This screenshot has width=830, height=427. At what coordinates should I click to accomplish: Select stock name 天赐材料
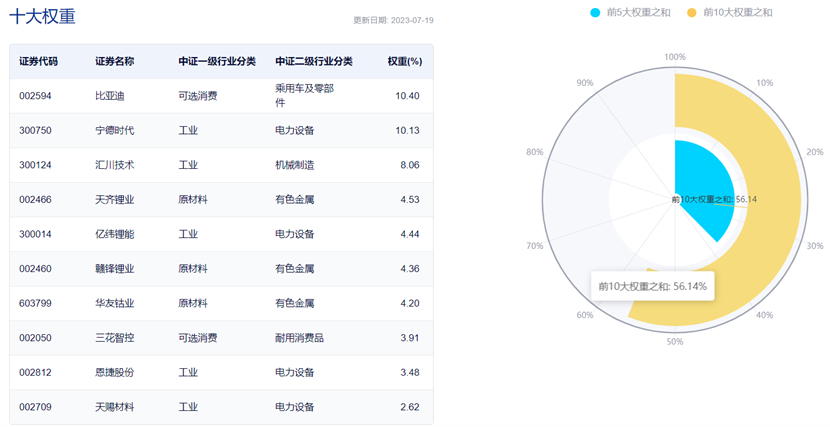(115, 407)
